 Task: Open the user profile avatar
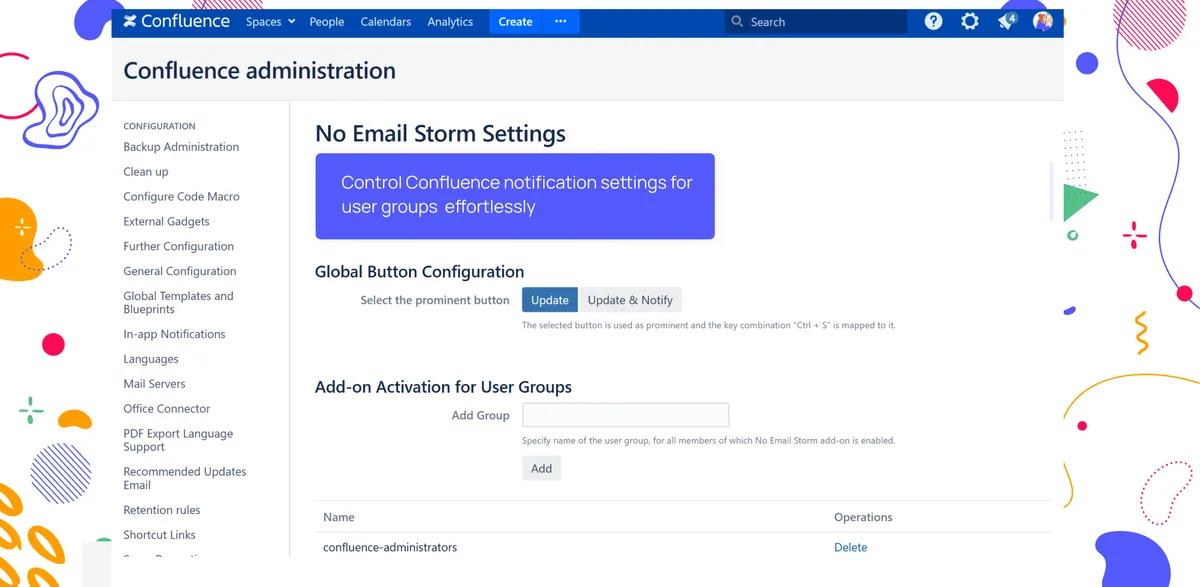pyautogui.click(x=1043, y=21)
